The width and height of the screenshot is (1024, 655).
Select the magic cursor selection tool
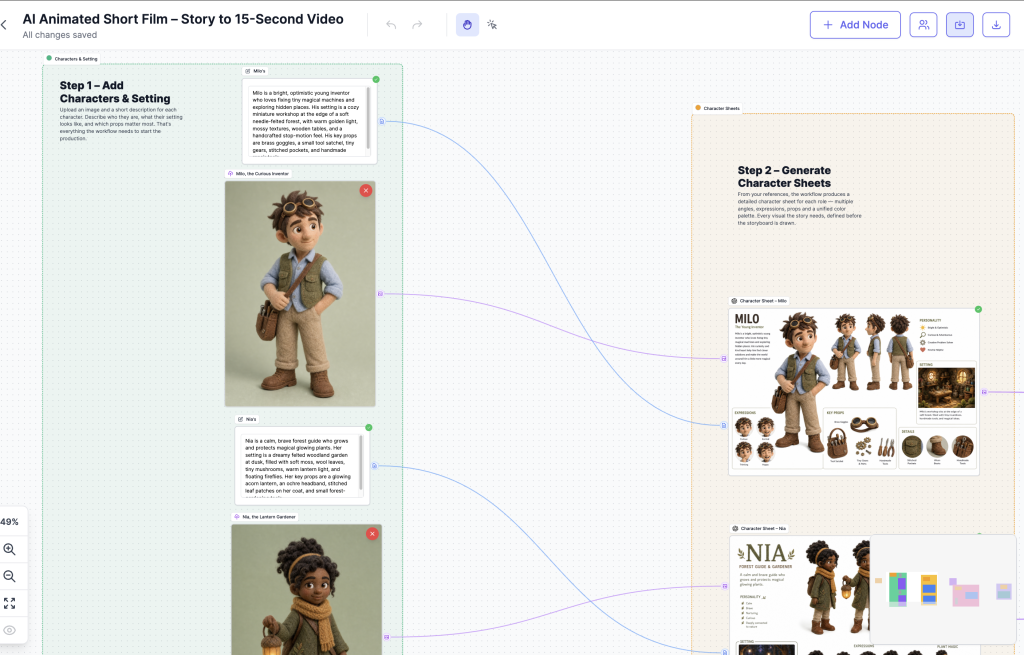[x=492, y=25]
